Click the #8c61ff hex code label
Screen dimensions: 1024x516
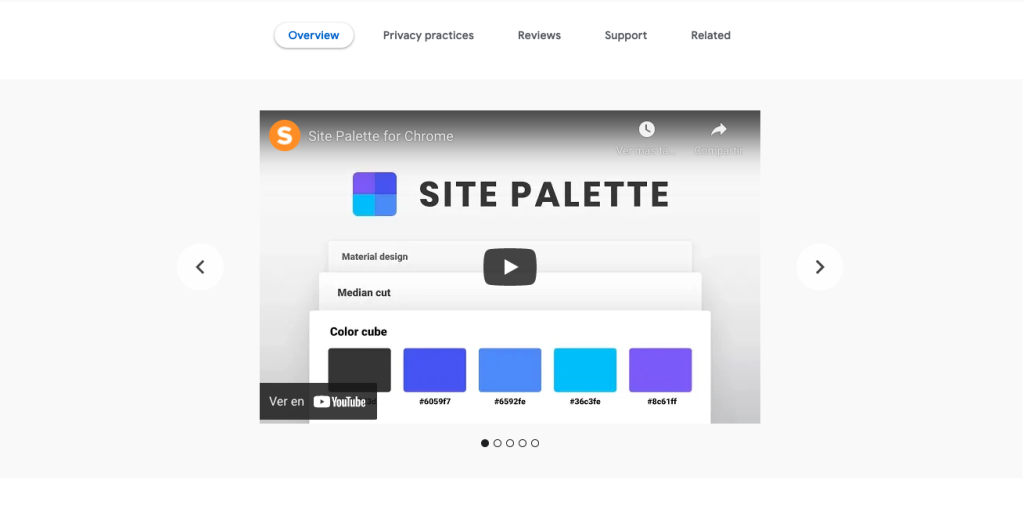point(662,402)
